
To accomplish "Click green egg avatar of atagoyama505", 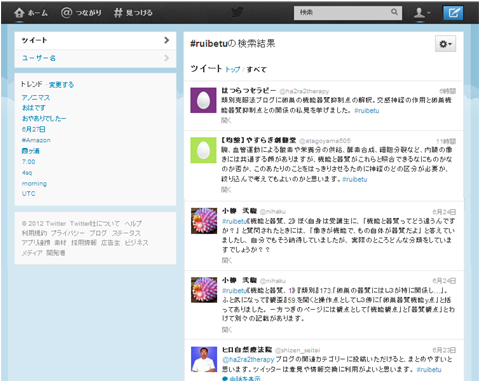I will point(203,150).
